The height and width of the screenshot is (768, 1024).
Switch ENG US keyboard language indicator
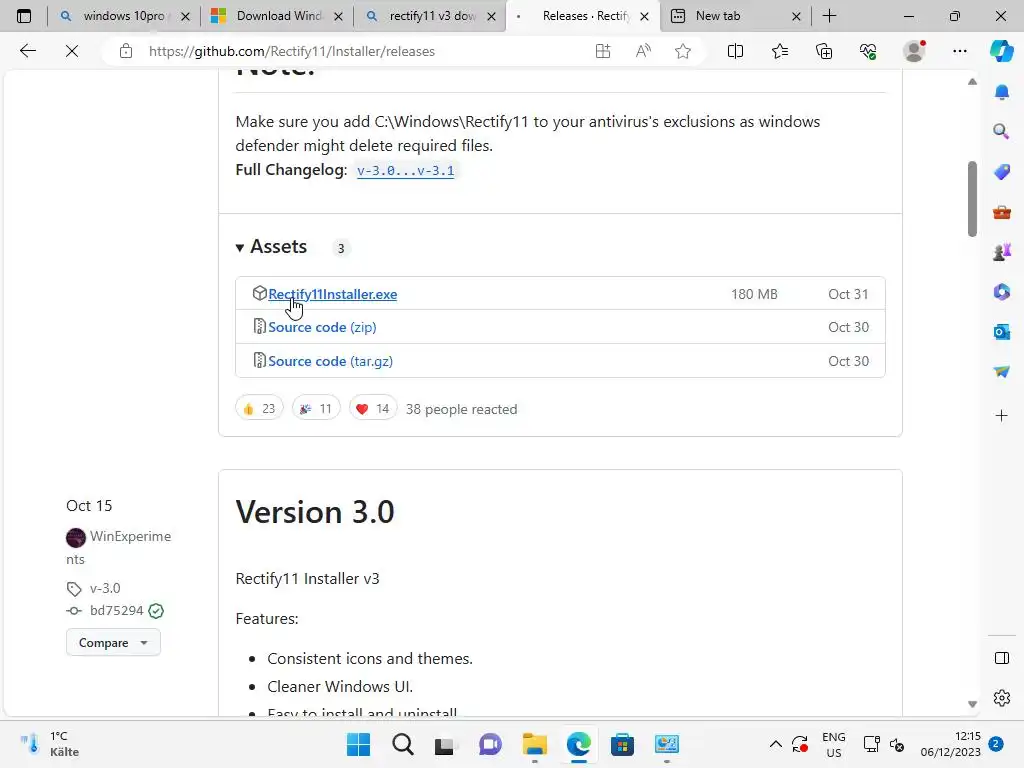[834, 744]
